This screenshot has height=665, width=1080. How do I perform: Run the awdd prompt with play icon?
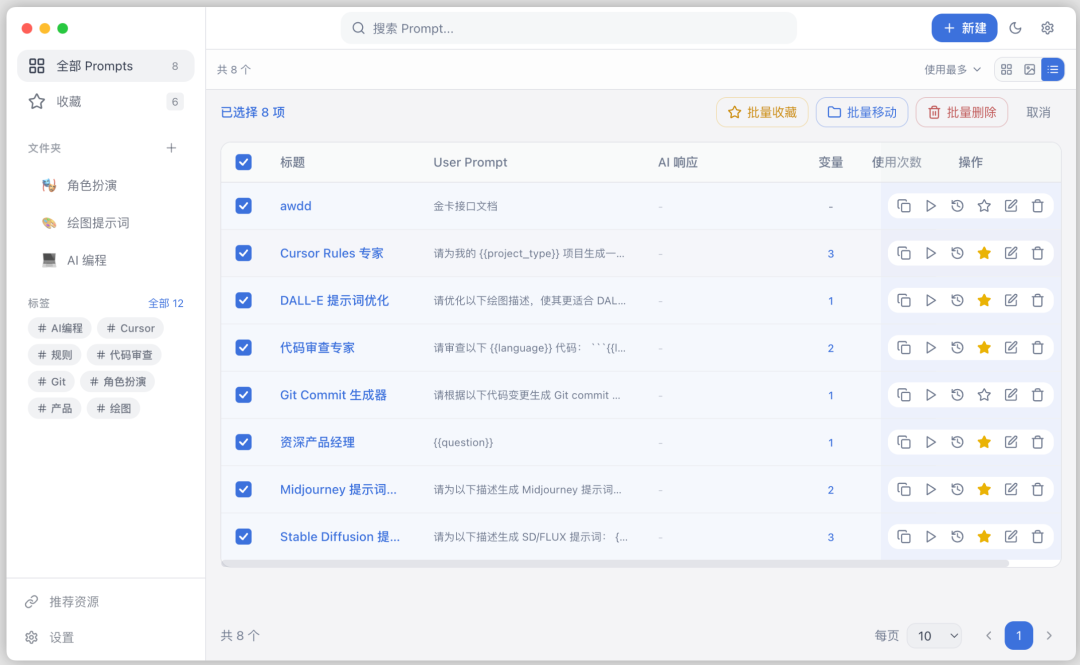click(x=931, y=206)
